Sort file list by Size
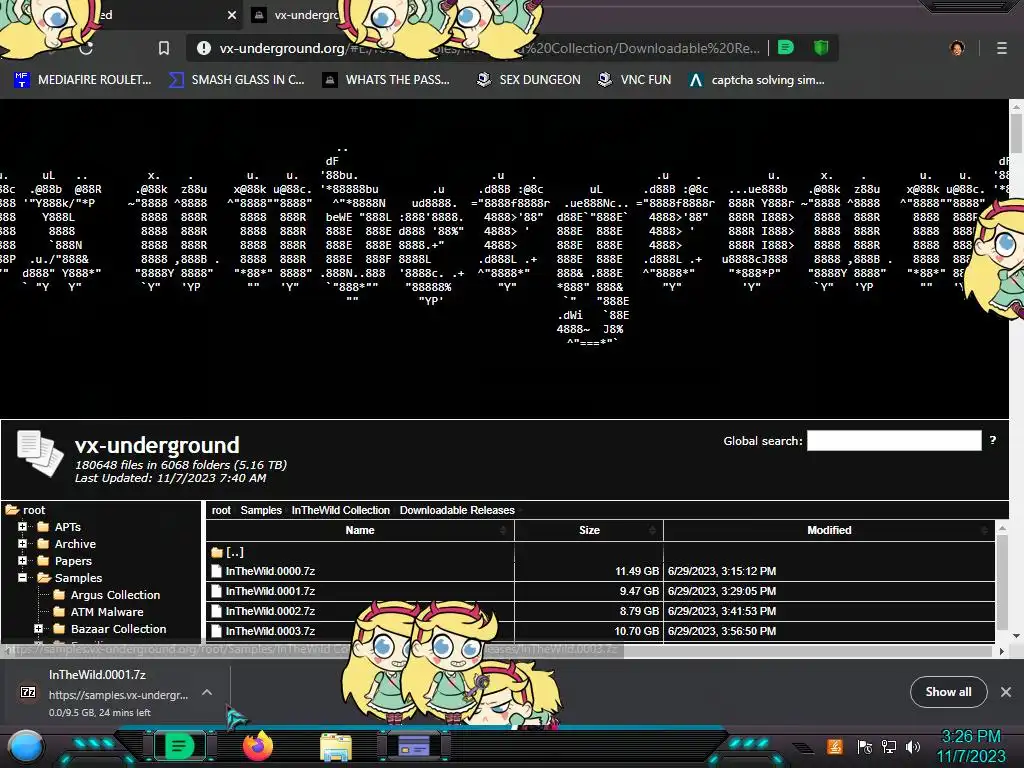Image resolution: width=1024 pixels, height=768 pixels. (589, 530)
